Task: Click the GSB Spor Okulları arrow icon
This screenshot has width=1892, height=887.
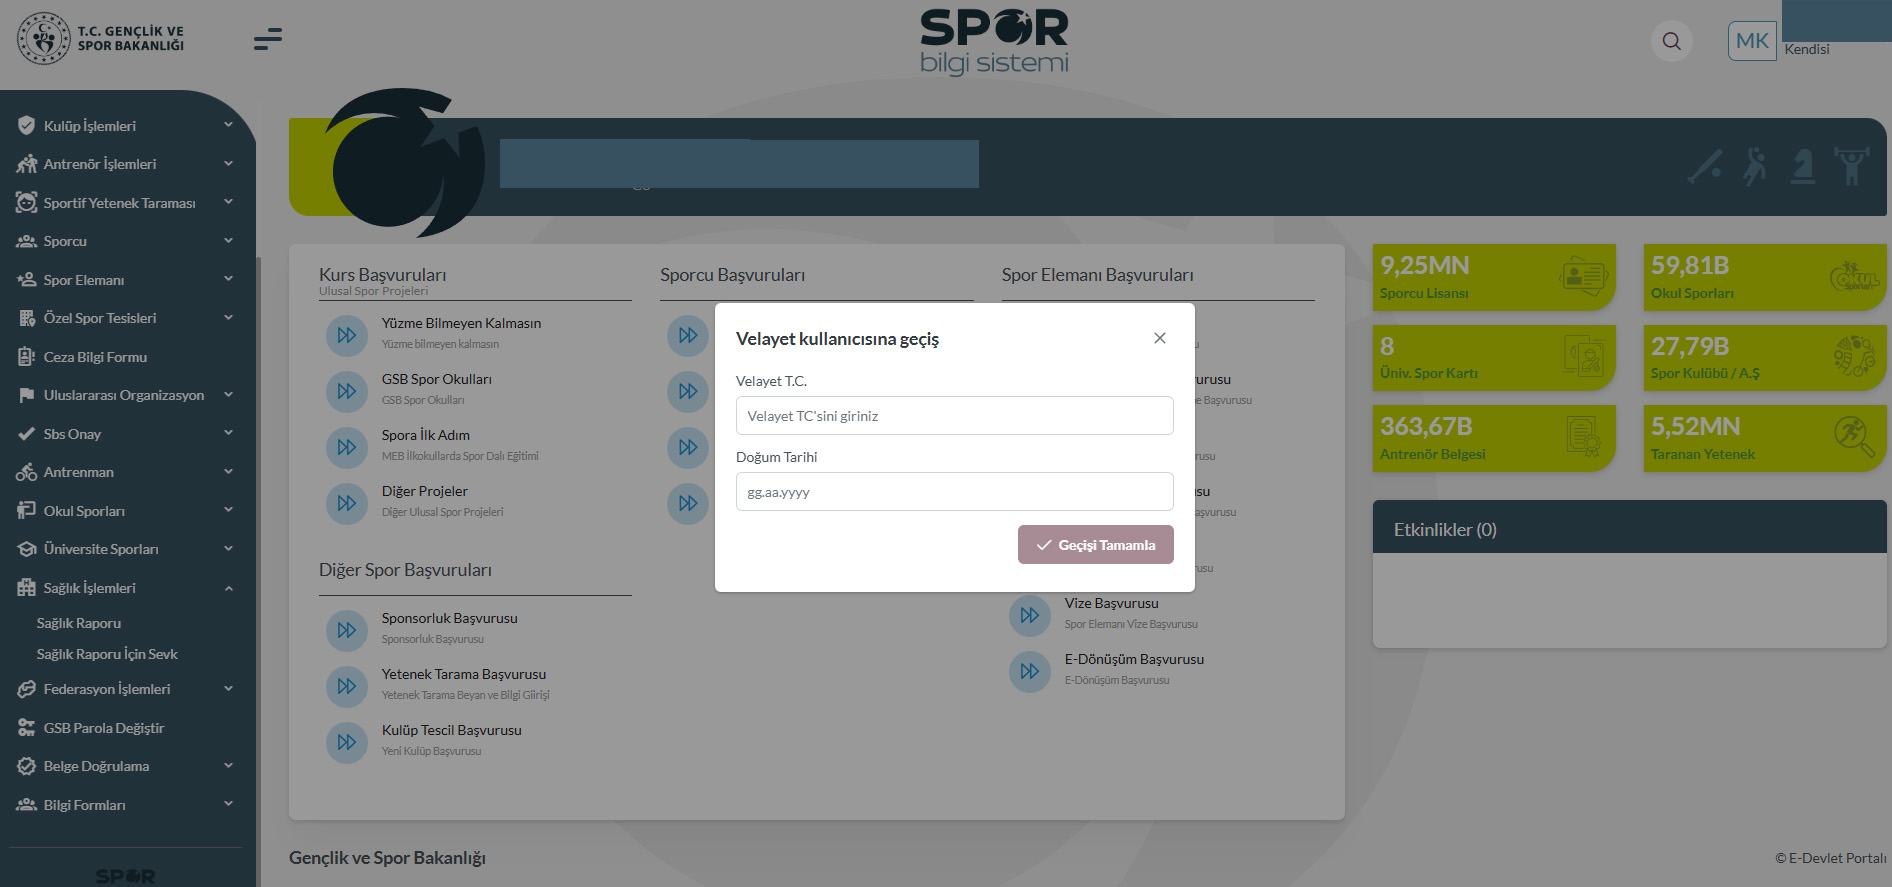Action: tap(347, 391)
